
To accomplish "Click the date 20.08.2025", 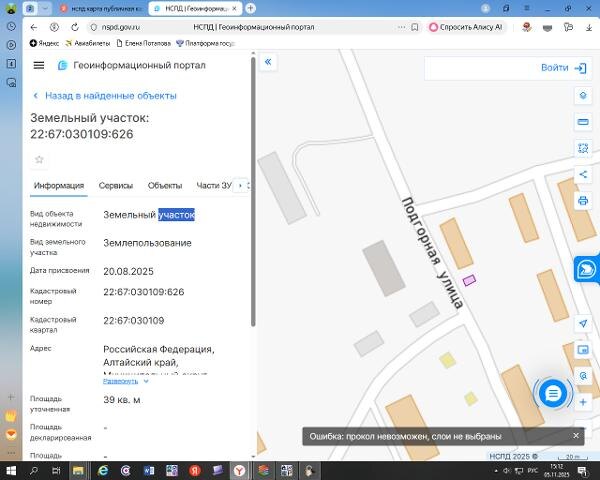I will pyautogui.click(x=128, y=271).
